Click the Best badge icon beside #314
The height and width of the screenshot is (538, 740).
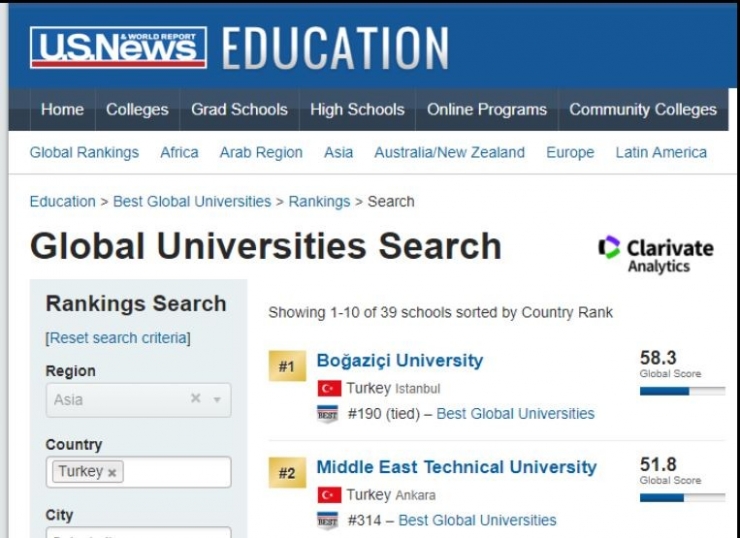coord(328,521)
